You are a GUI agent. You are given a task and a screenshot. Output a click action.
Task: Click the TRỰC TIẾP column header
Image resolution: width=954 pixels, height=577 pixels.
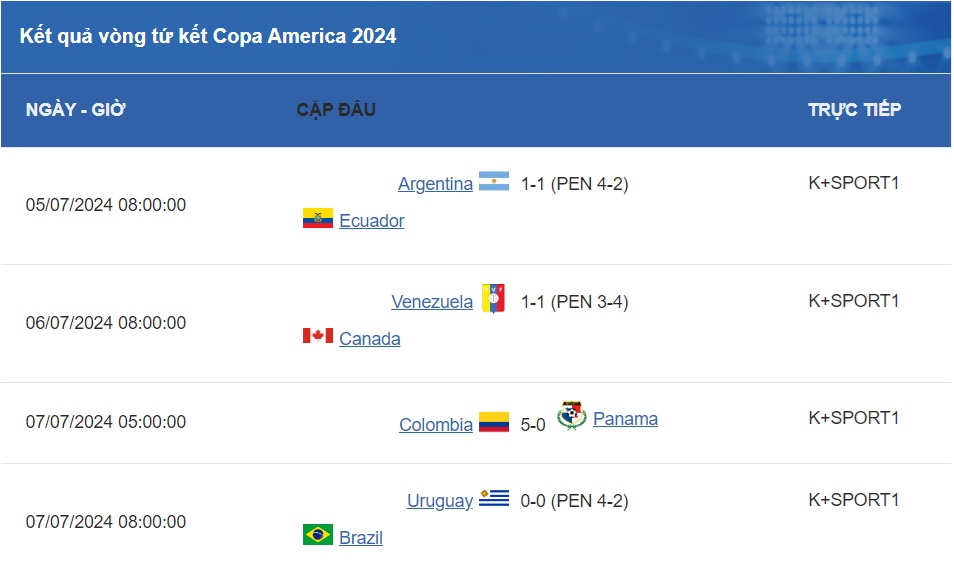(x=854, y=110)
